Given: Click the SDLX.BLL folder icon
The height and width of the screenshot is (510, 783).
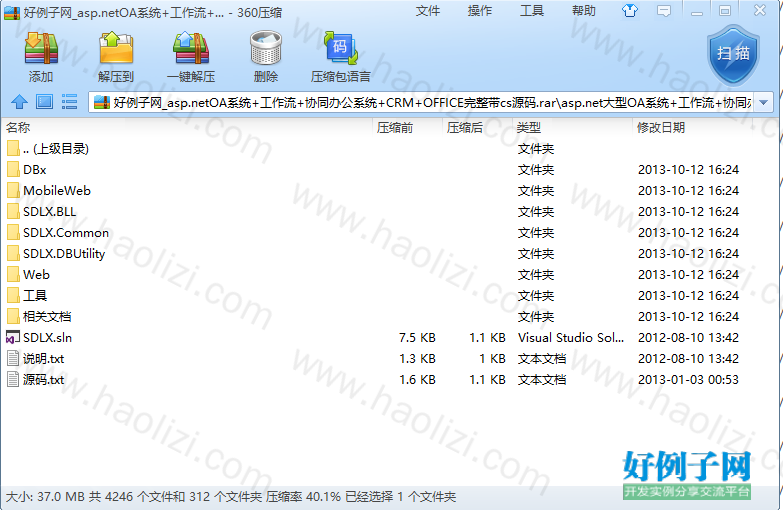Looking at the screenshot, I should (13, 211).
